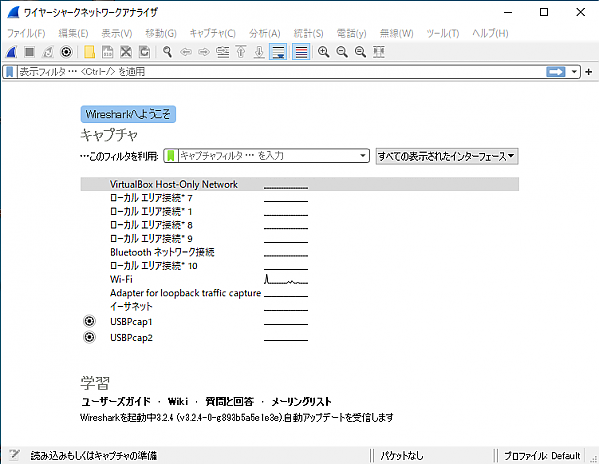The image size is (599, 464).
Task: Add a display filter button plus
Action: click(x=589, y=72)
